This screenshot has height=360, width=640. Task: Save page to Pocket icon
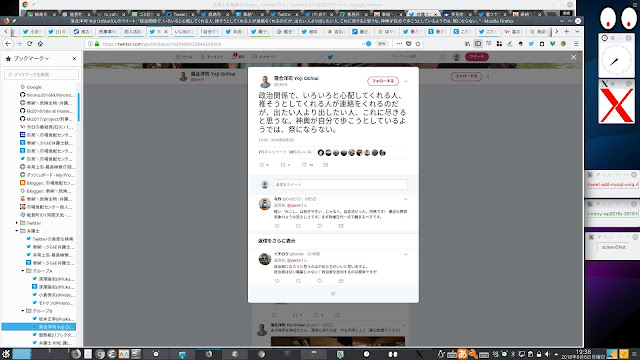click(x=409, y=44)
